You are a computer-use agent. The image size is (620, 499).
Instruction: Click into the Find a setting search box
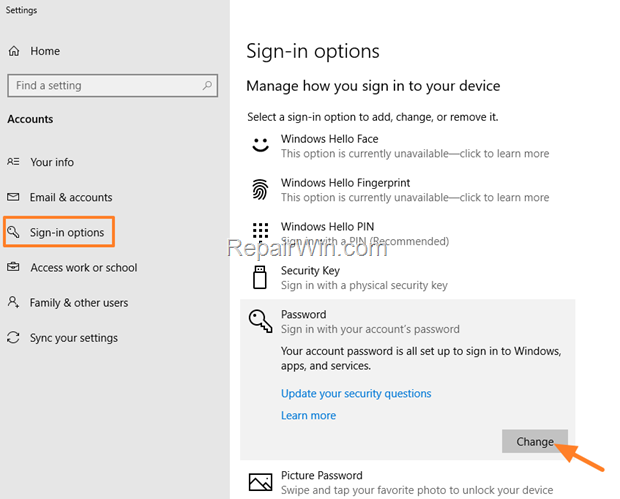pos(112,85)
